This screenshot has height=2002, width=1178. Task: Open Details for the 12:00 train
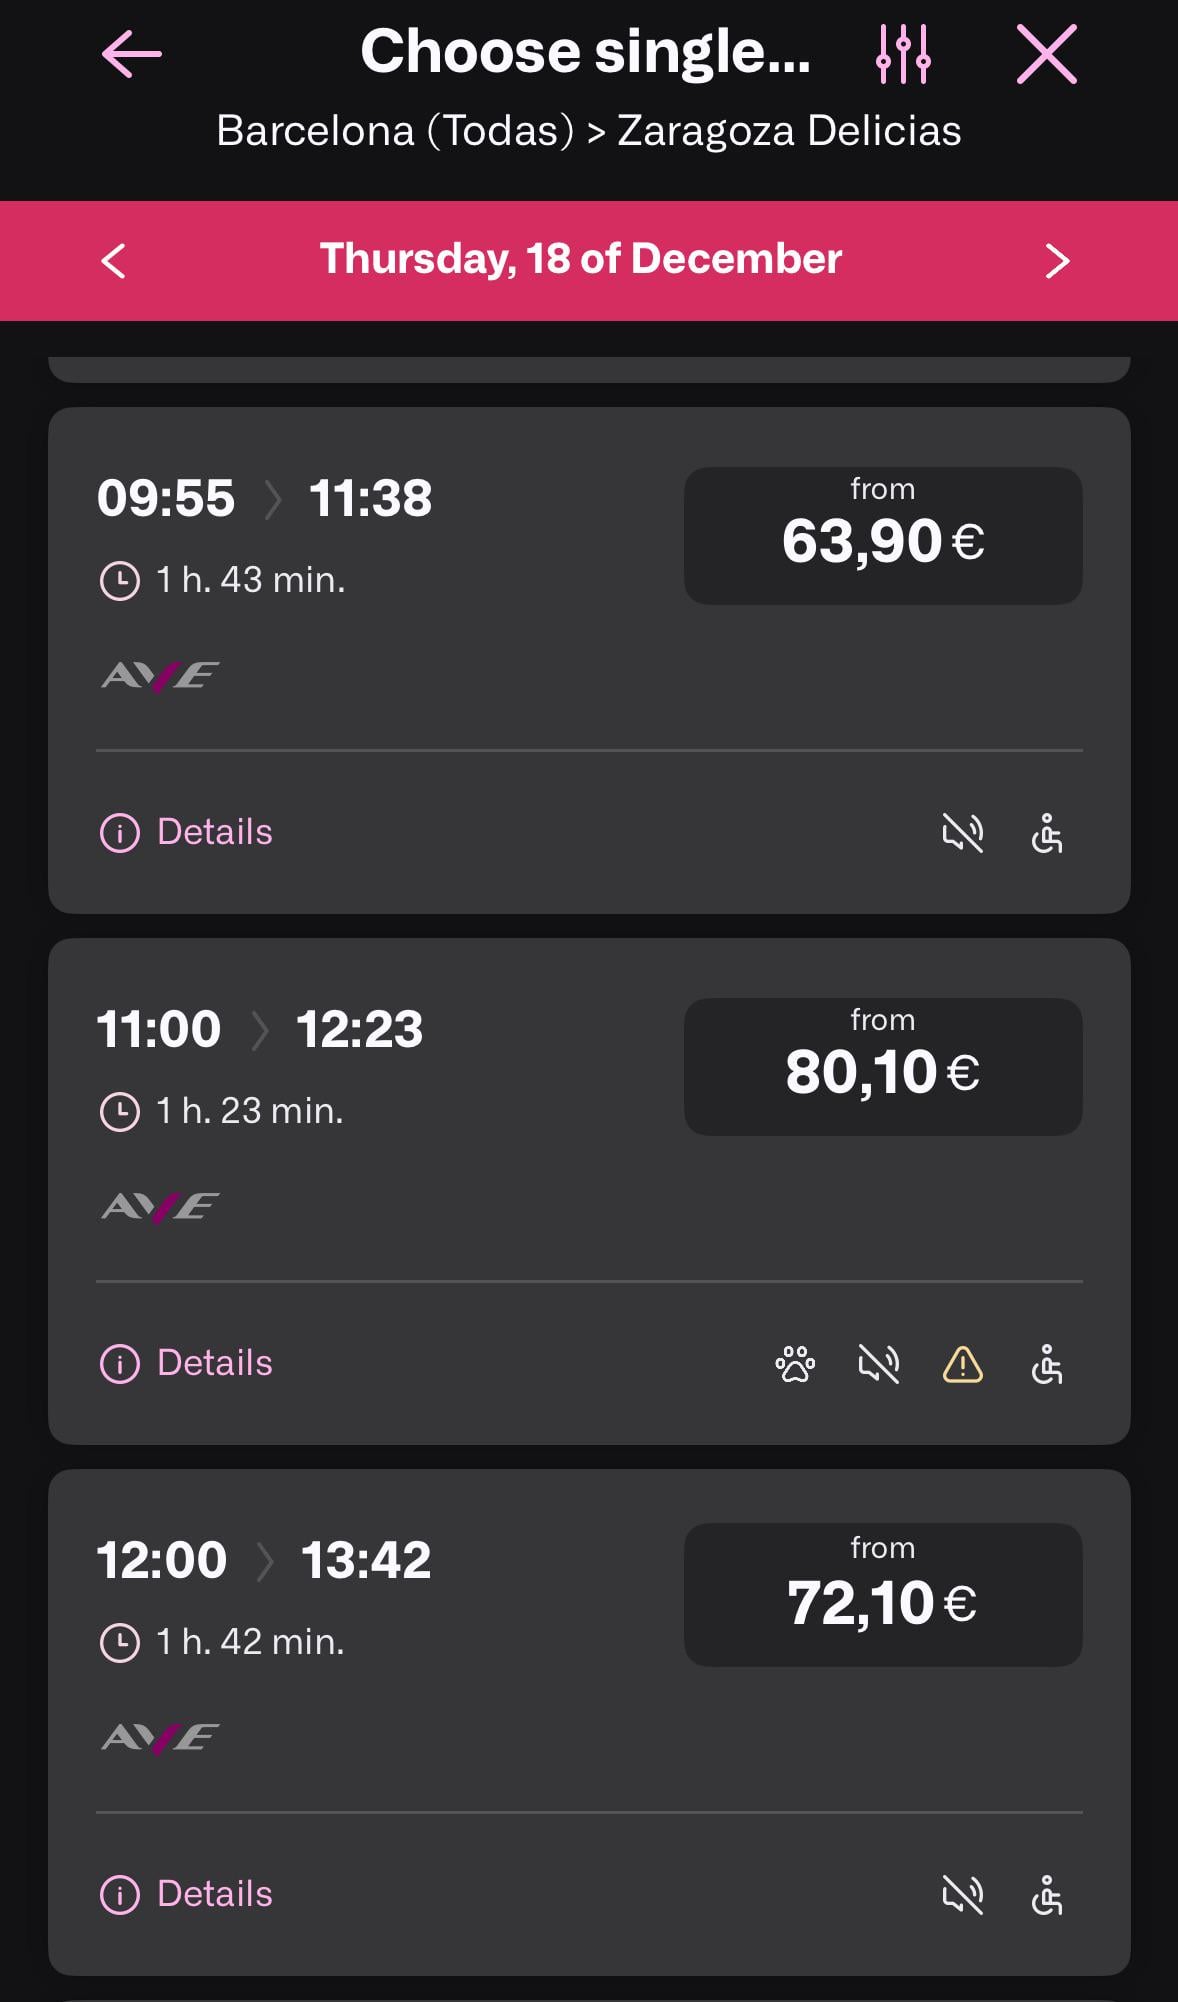(187, 1894)
